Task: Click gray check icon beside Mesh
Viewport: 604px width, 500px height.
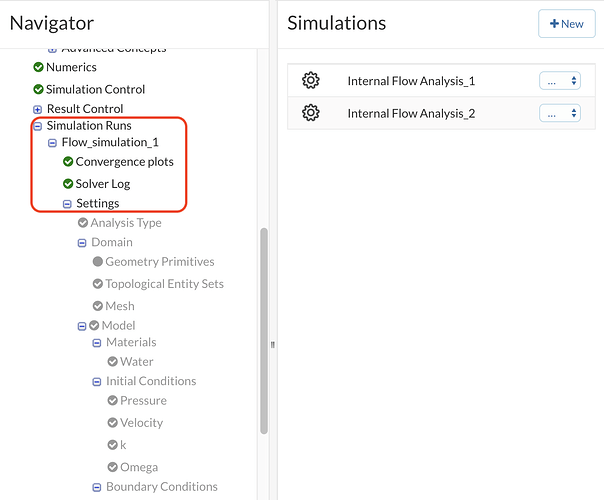Action: pos(98,306)
